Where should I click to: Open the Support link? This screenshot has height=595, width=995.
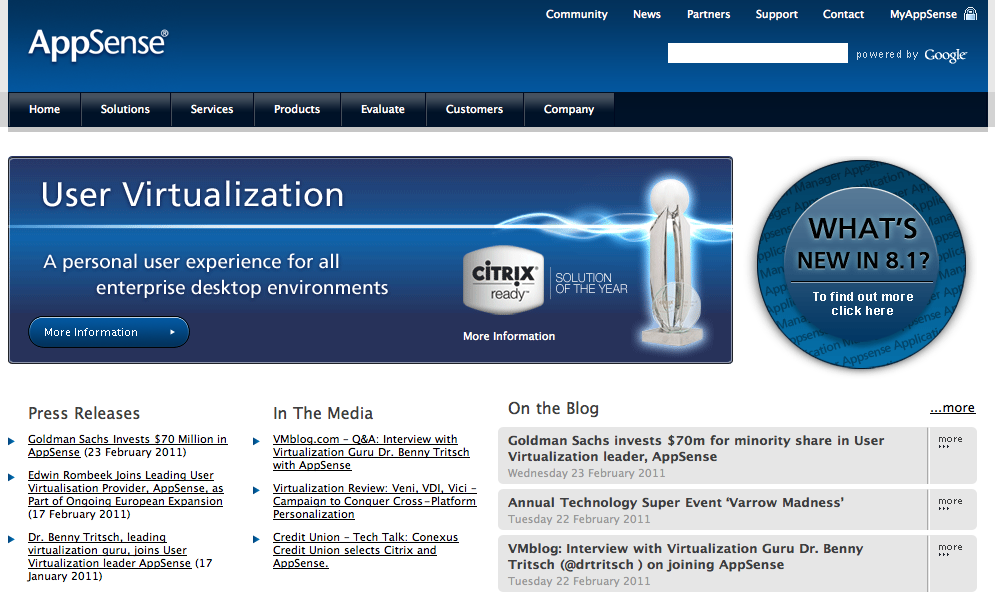(x=776, y=14)
